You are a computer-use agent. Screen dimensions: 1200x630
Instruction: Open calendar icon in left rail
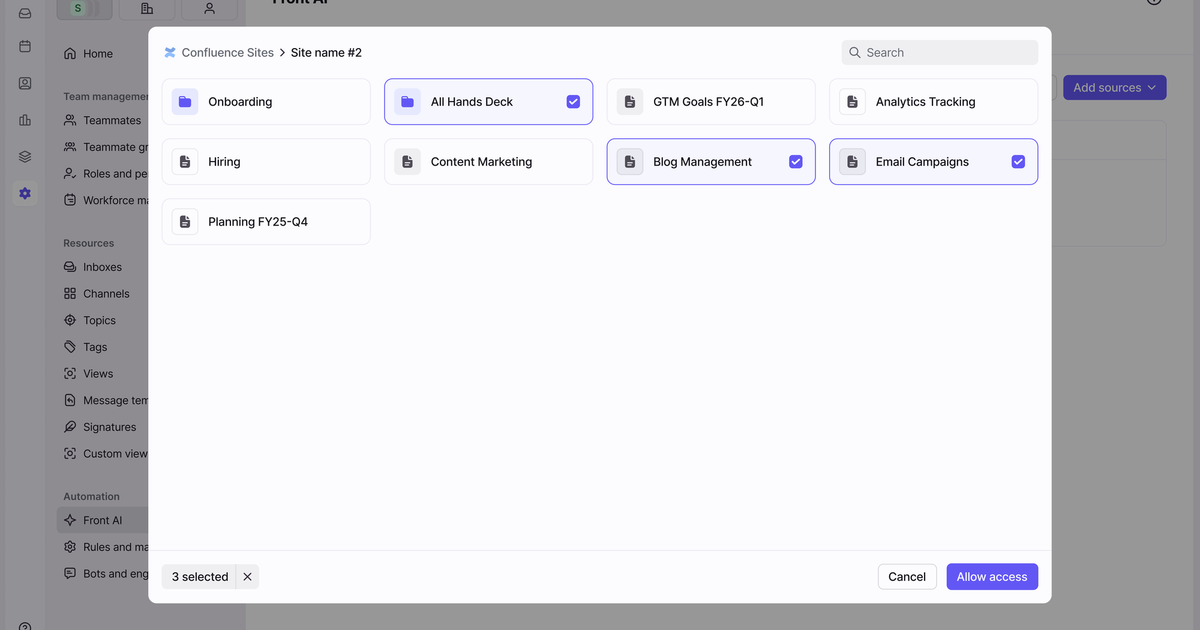(x=25, y=46)
